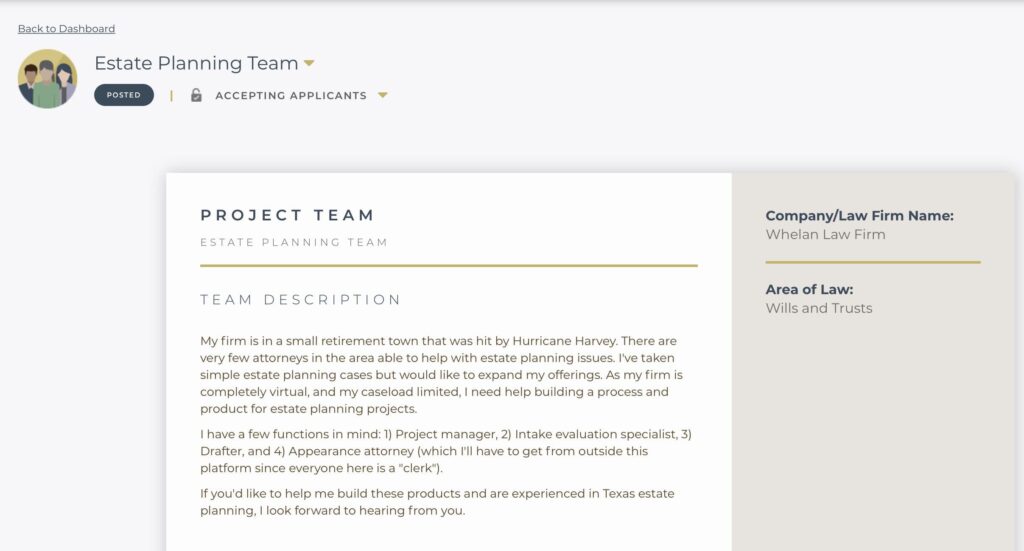
Task: Click the Company/Law Firm Name label
Action: pos(859,215)
